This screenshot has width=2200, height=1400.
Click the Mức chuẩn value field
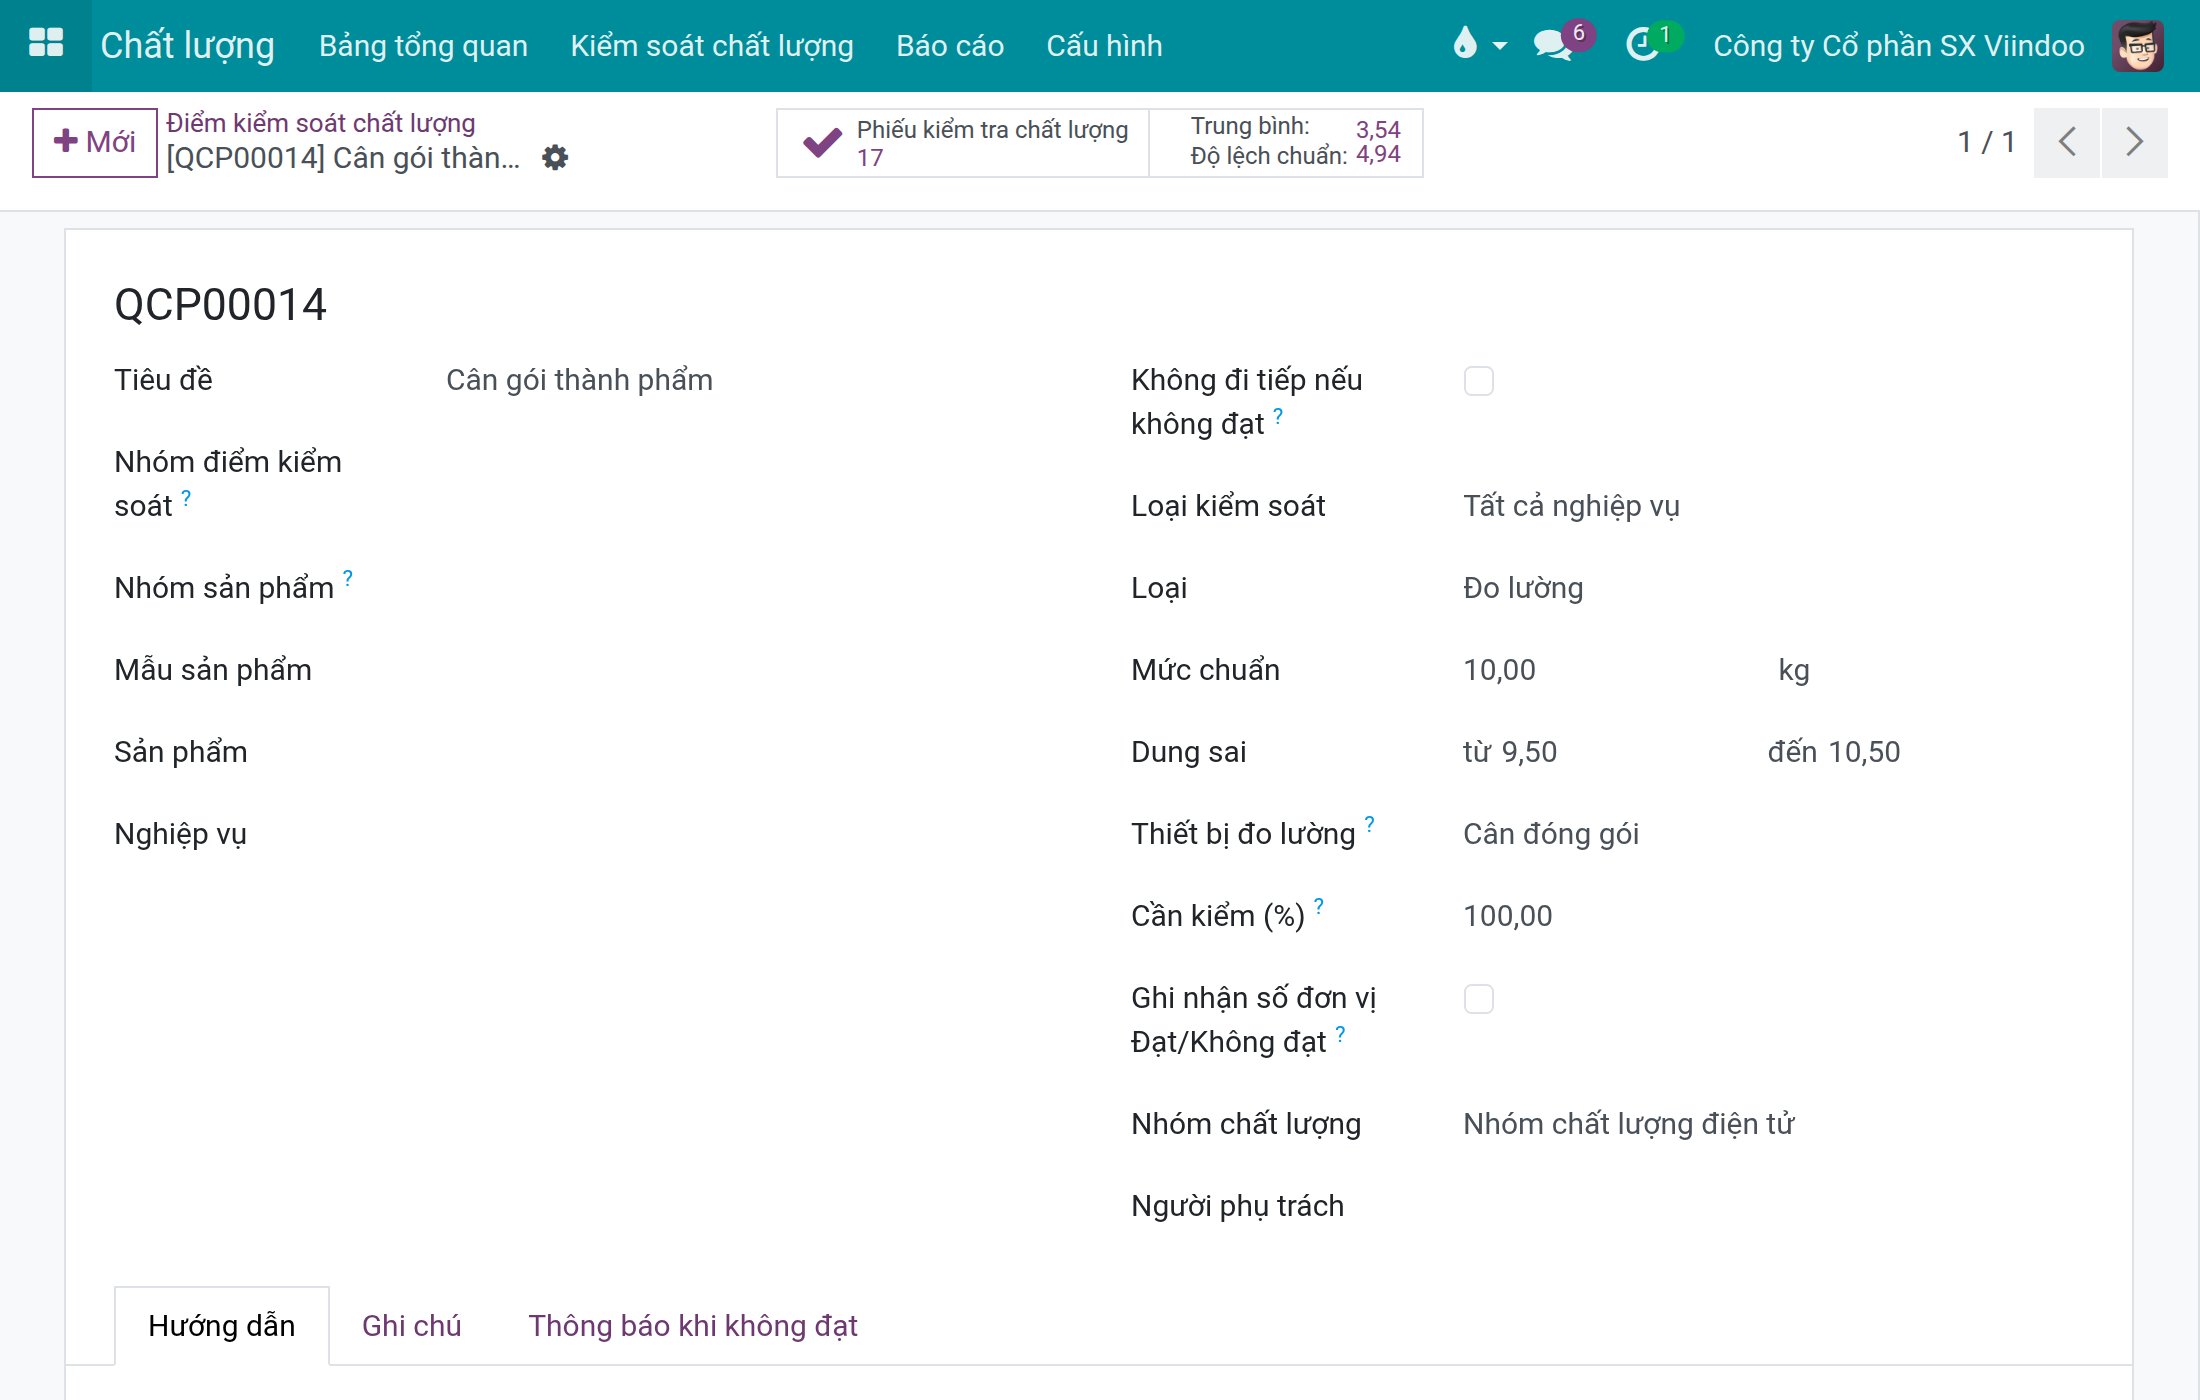tap(1610, 670)
